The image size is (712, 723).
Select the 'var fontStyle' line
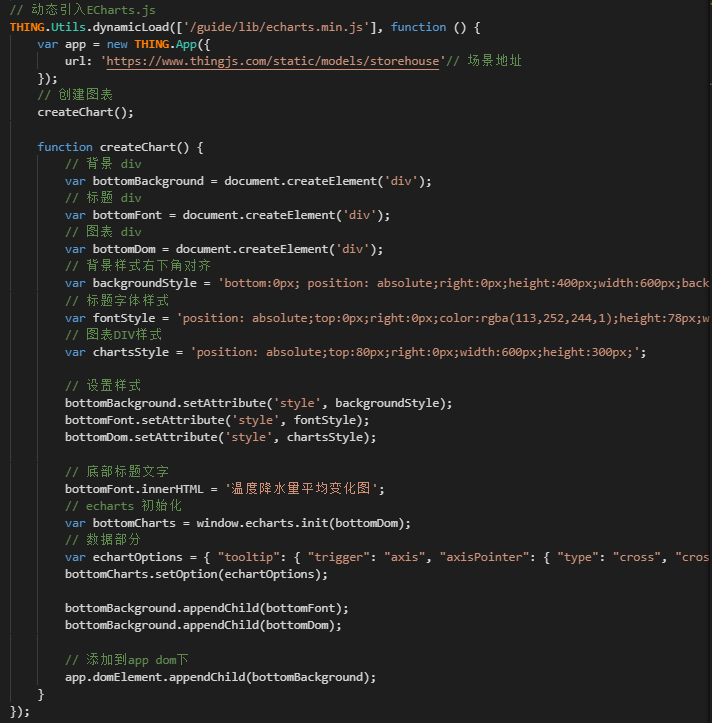387,318
